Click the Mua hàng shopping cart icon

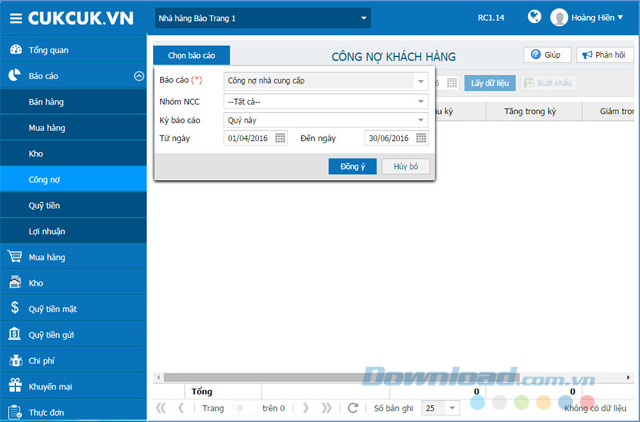[x=14, y=257]
